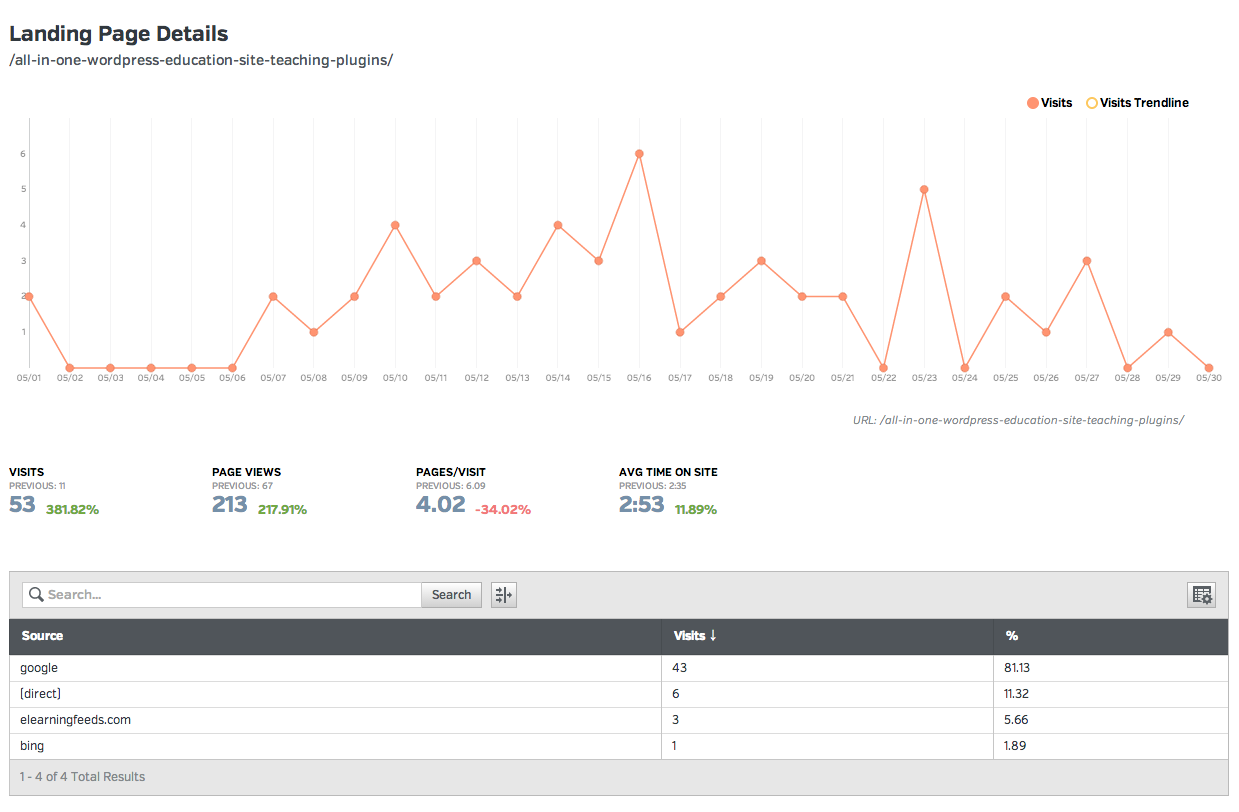The image size is (1239, 812).
Task: Toggle the Visits series in chart legend
Action: (x=1049, y=103)
